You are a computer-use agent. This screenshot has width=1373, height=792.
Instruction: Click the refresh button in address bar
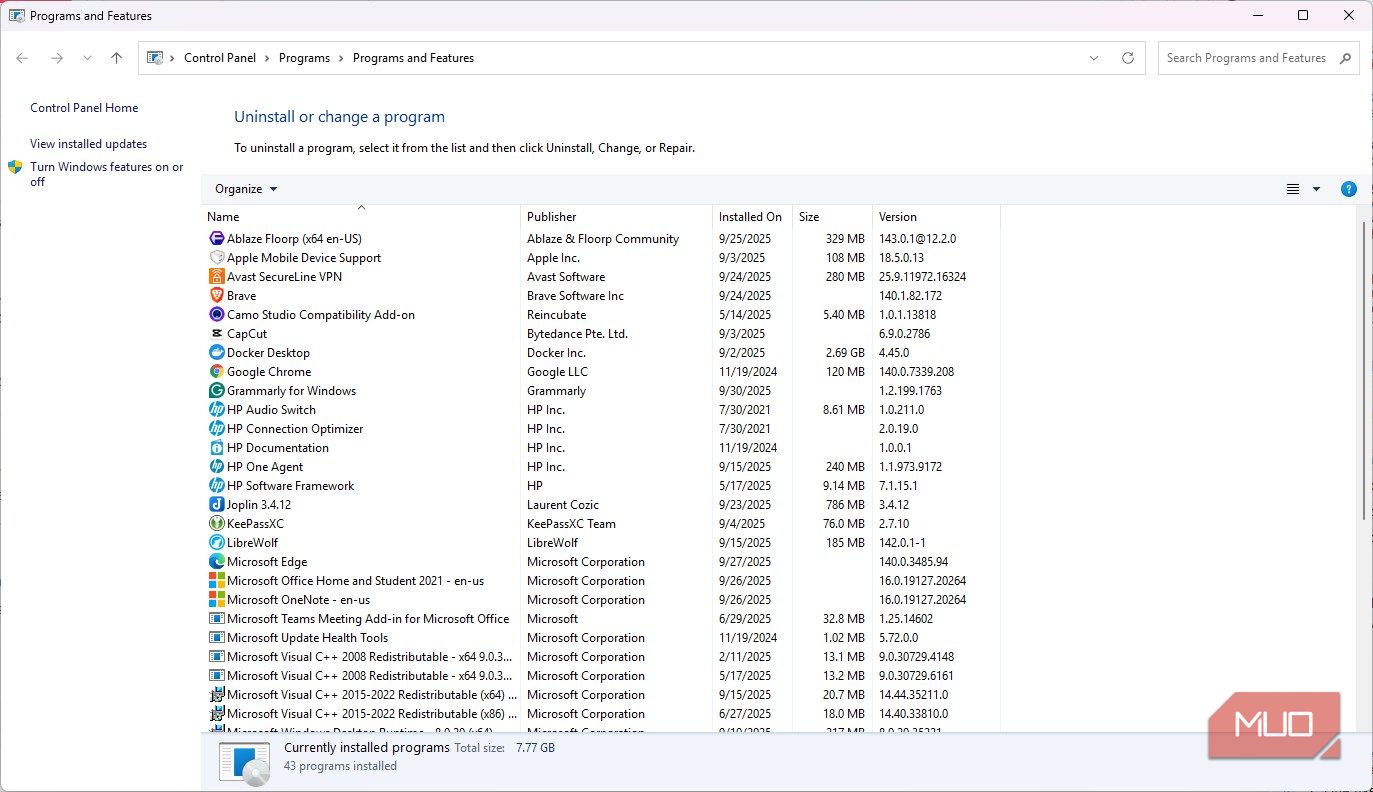click(x=1128, y=58)
